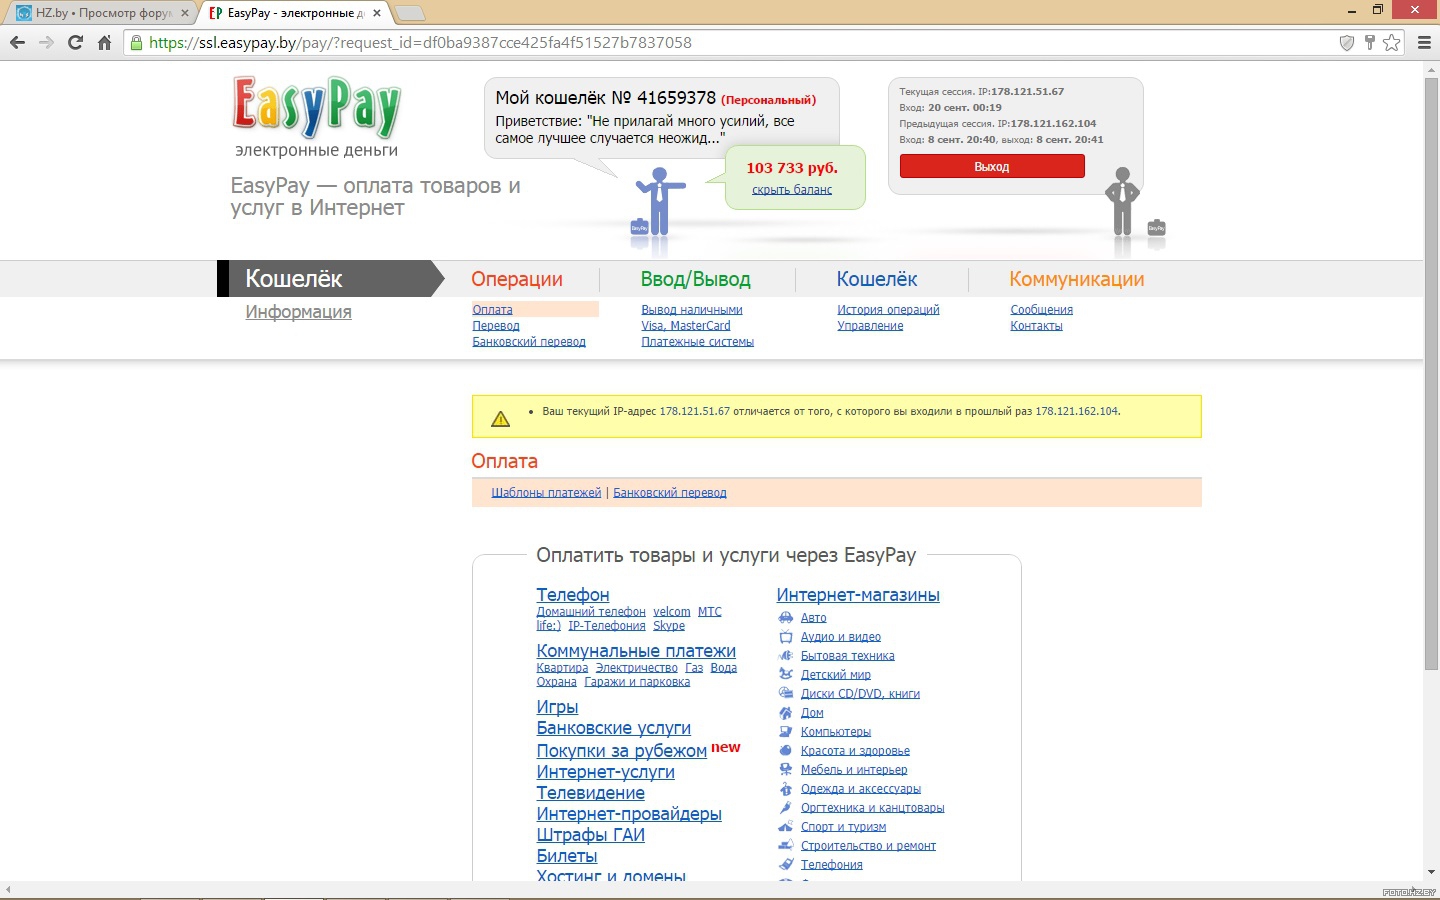The height and width of the screenshot is (900, 1440).
Task: Open the browser home page icon
Action: 104,43
